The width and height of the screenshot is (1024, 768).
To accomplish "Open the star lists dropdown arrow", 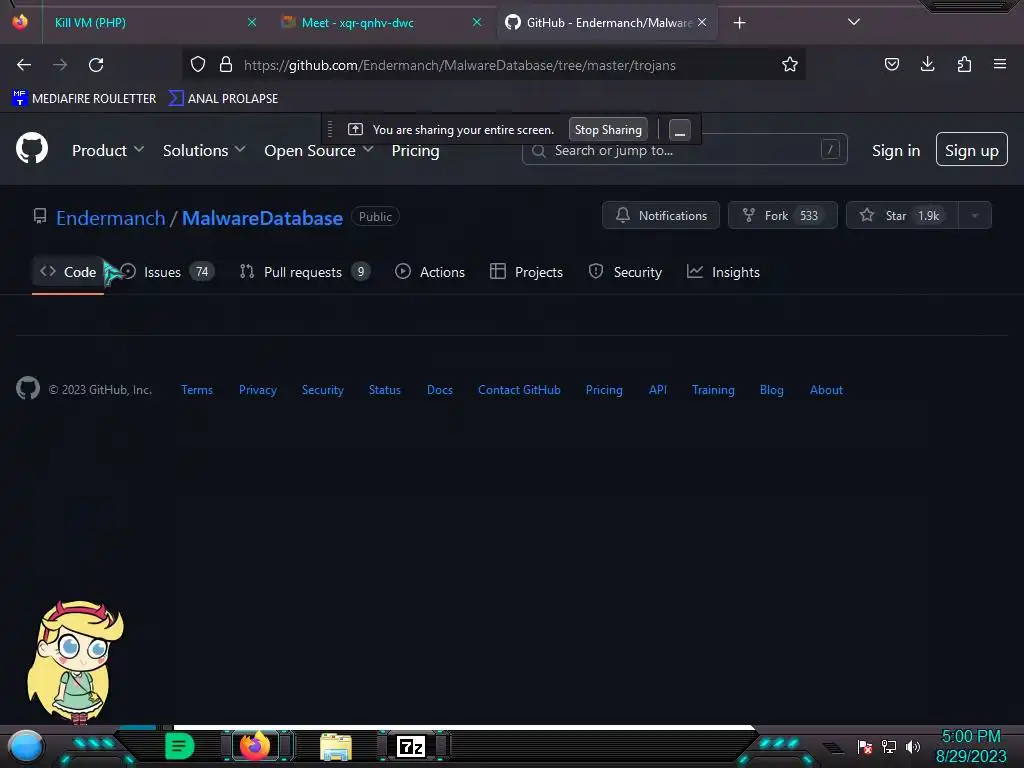I will [975, 216].
